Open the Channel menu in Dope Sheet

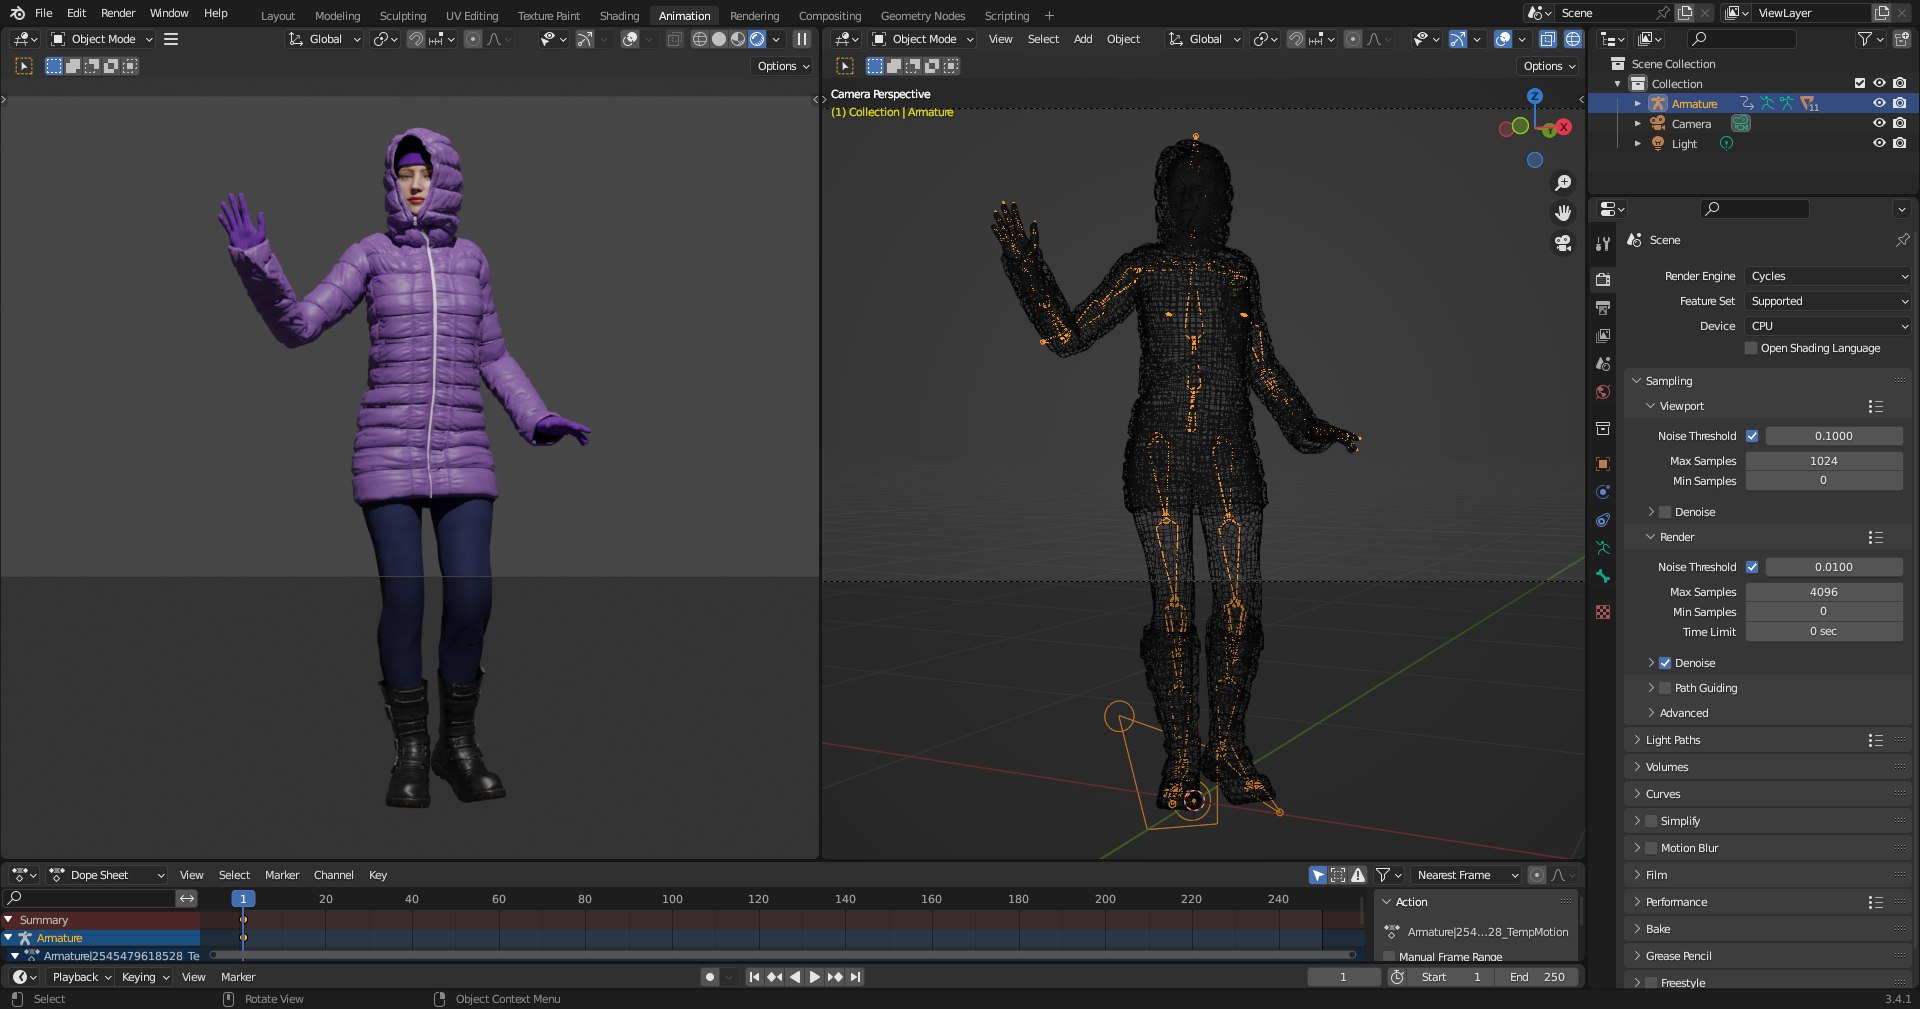point(334,875)
